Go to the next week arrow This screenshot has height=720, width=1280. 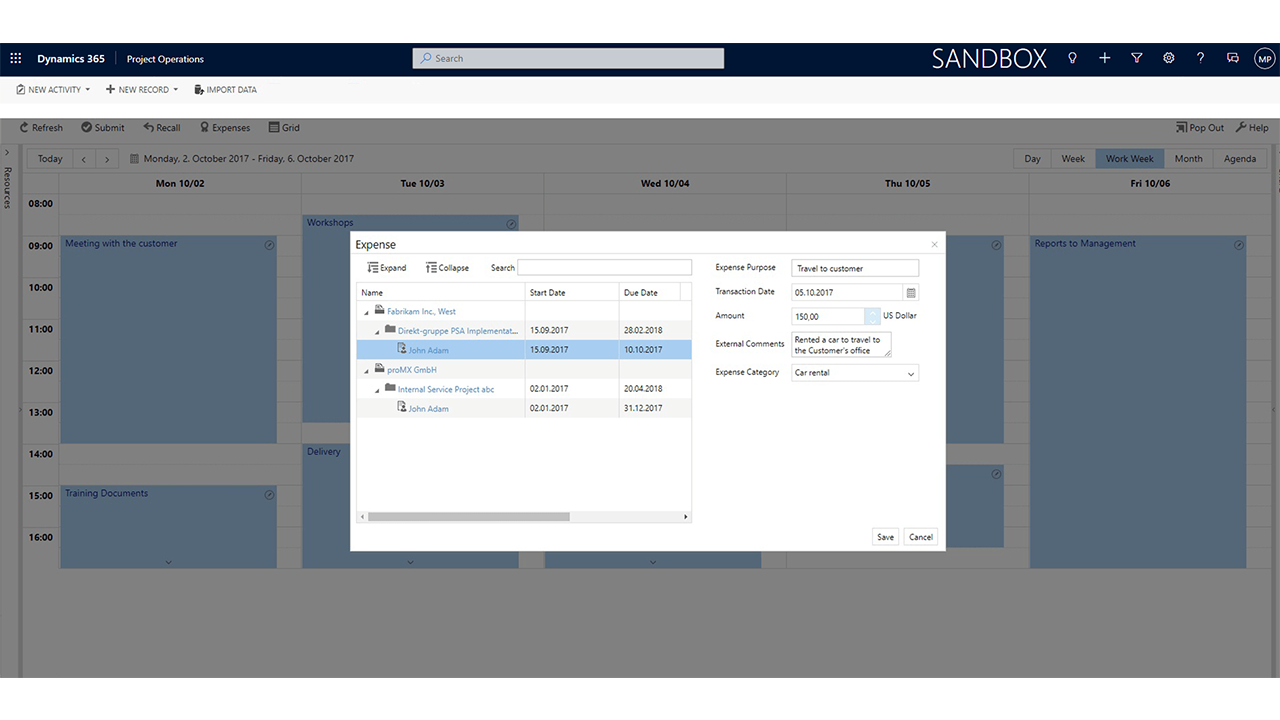tap(107, 159)
